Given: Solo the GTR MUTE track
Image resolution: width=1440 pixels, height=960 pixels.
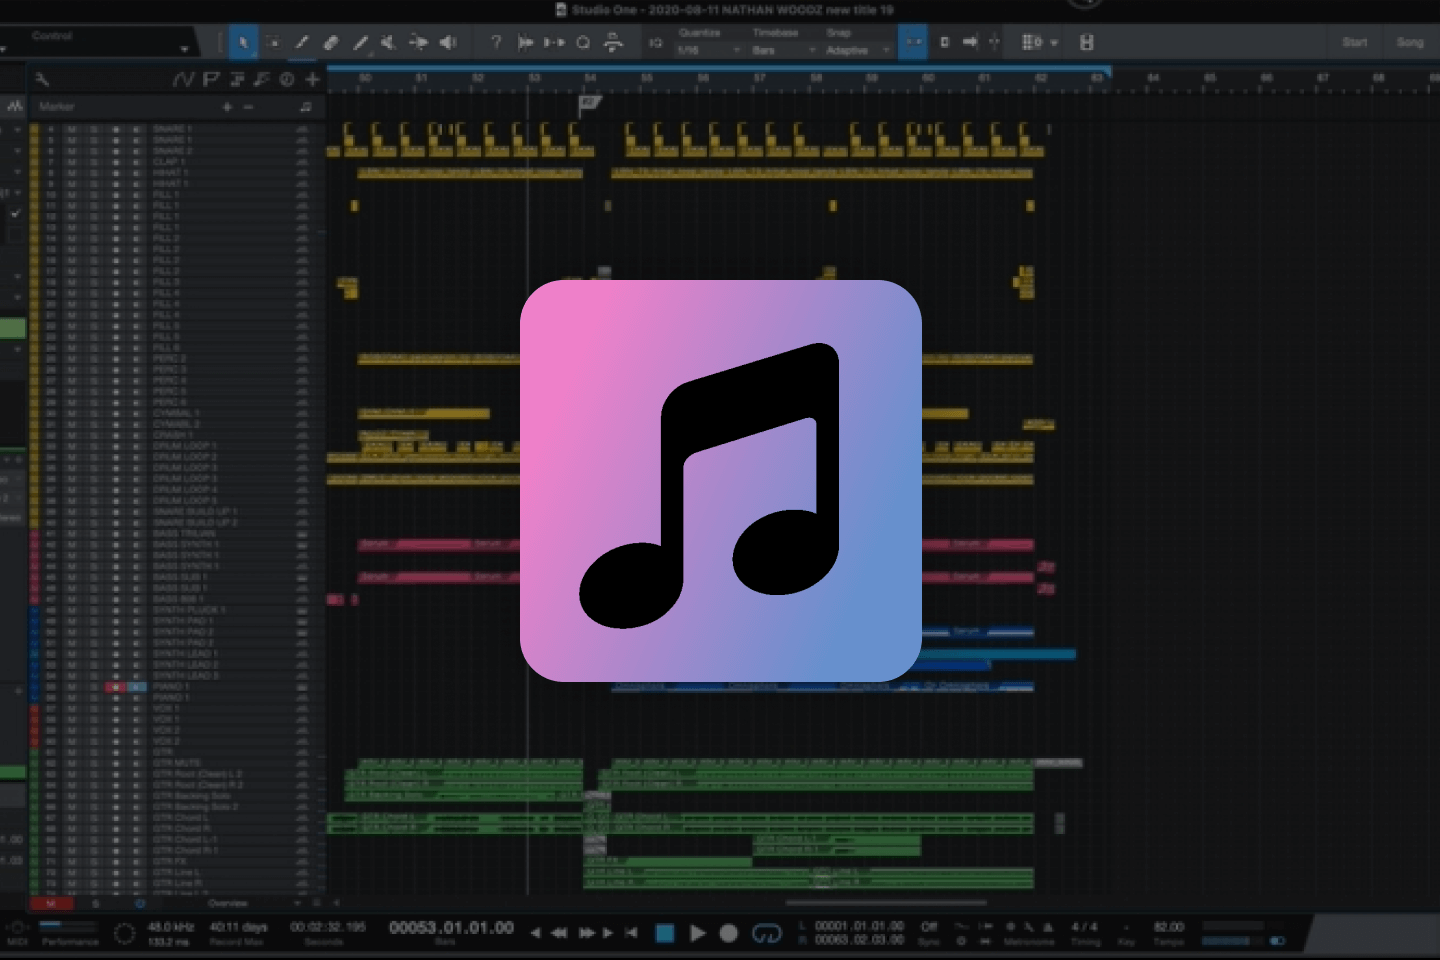Looking at the screenshot, I should [94, 763].
